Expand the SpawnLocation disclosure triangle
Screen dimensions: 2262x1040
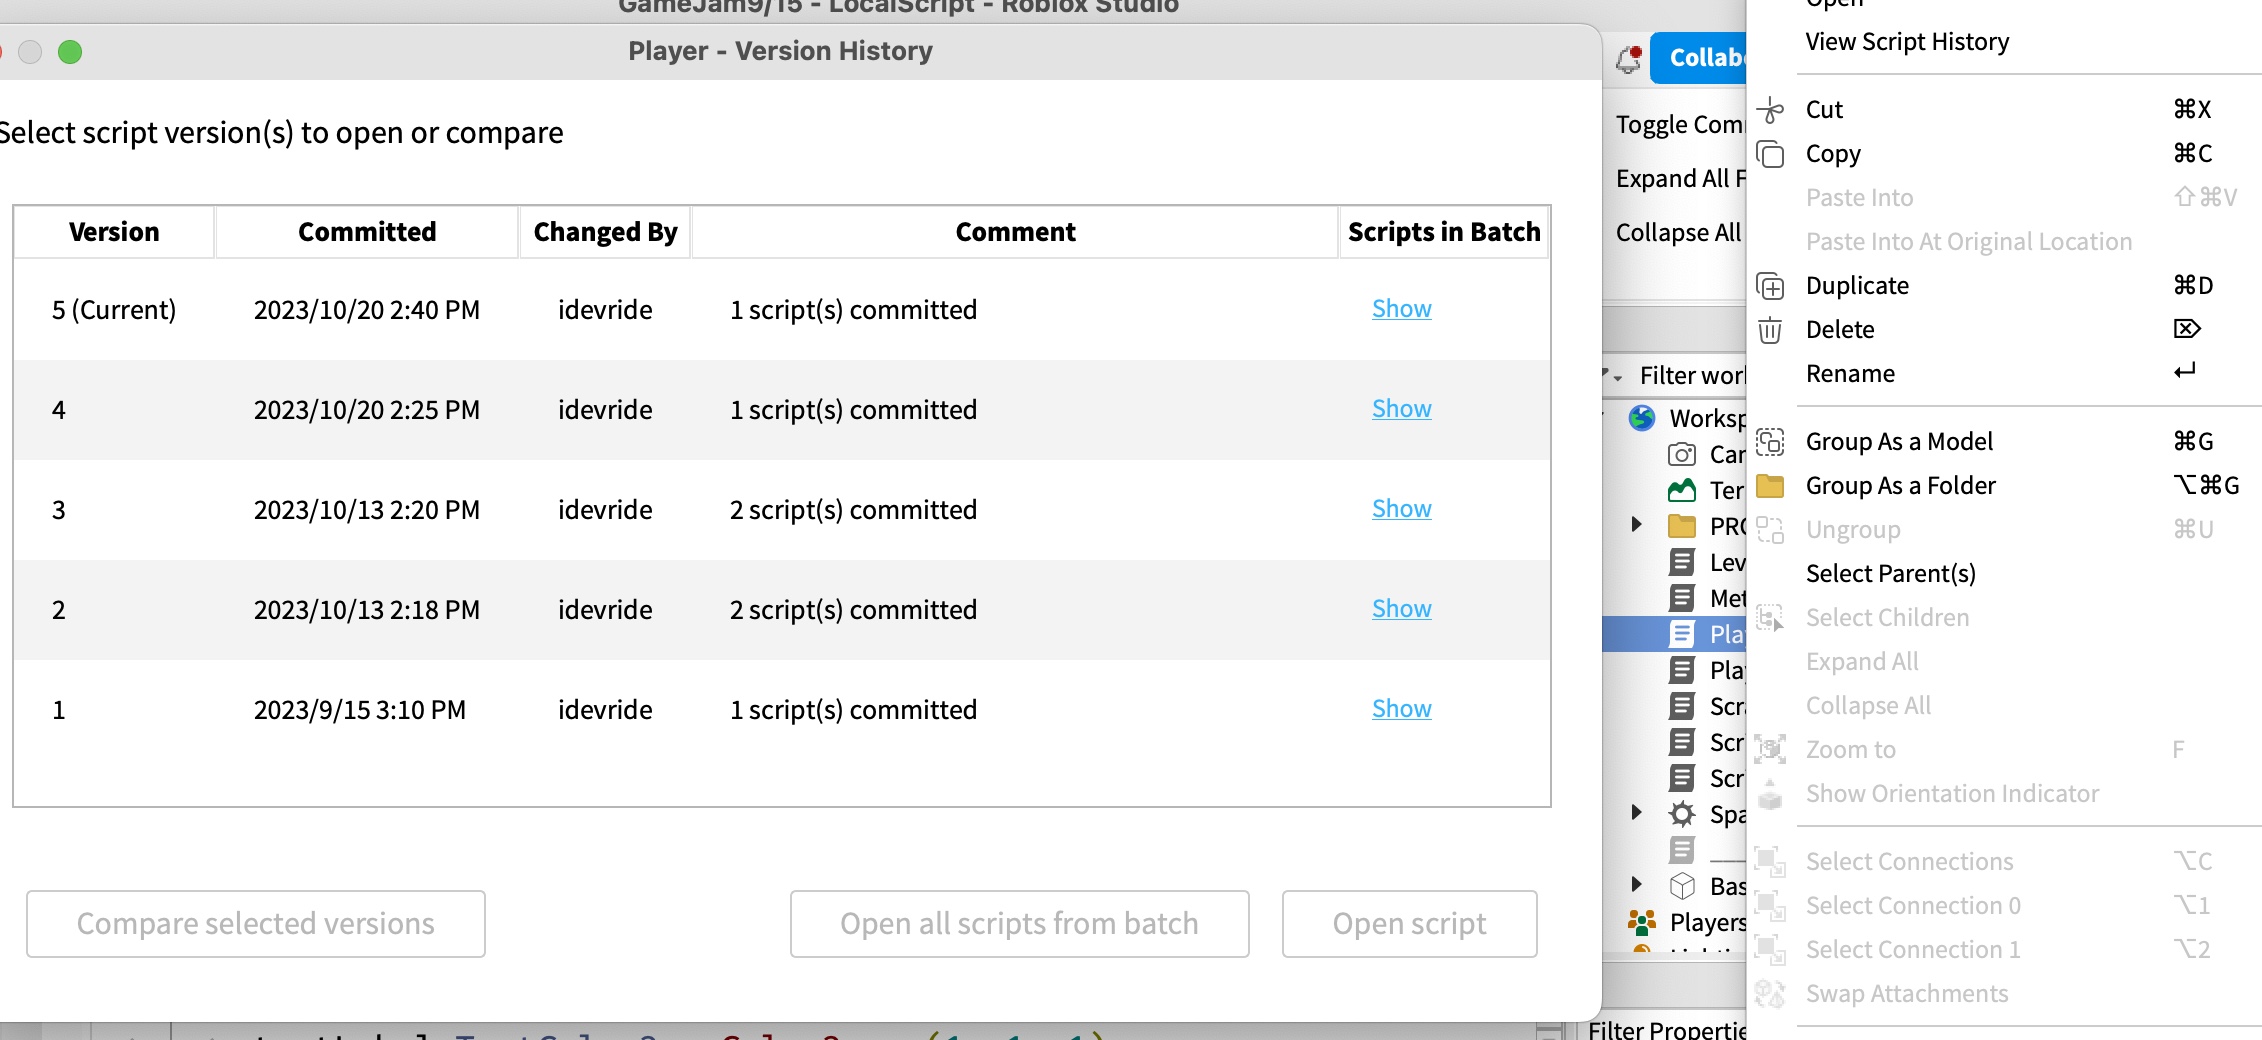[x=1637, y=812]
